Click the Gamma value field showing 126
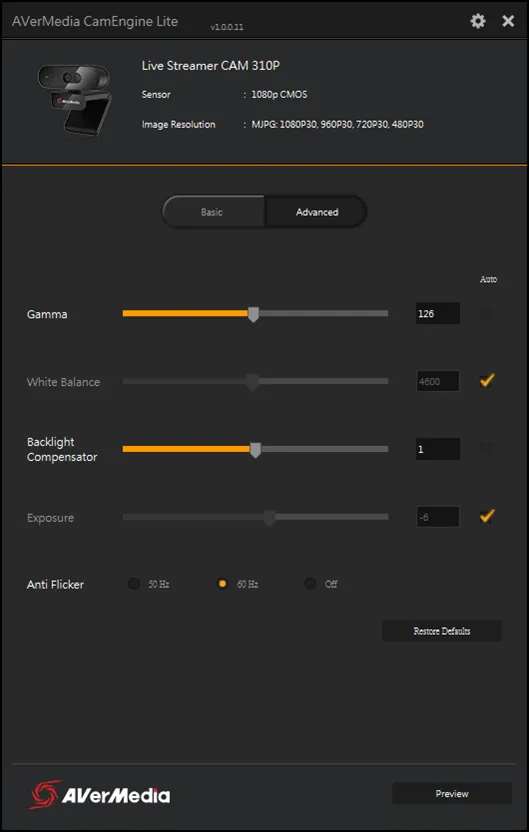Image resolution: width=529 pixels, height=832 pixels. 438,314
